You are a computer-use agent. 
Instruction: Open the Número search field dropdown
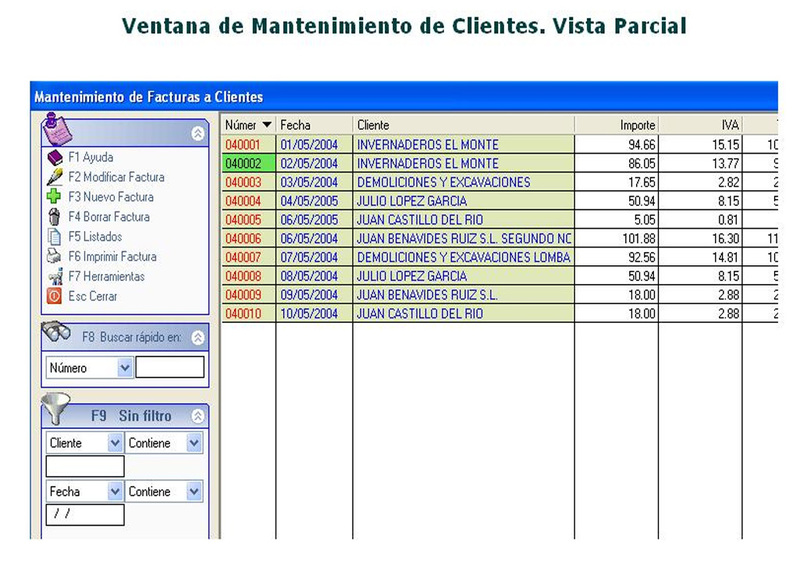coord(125,367)
